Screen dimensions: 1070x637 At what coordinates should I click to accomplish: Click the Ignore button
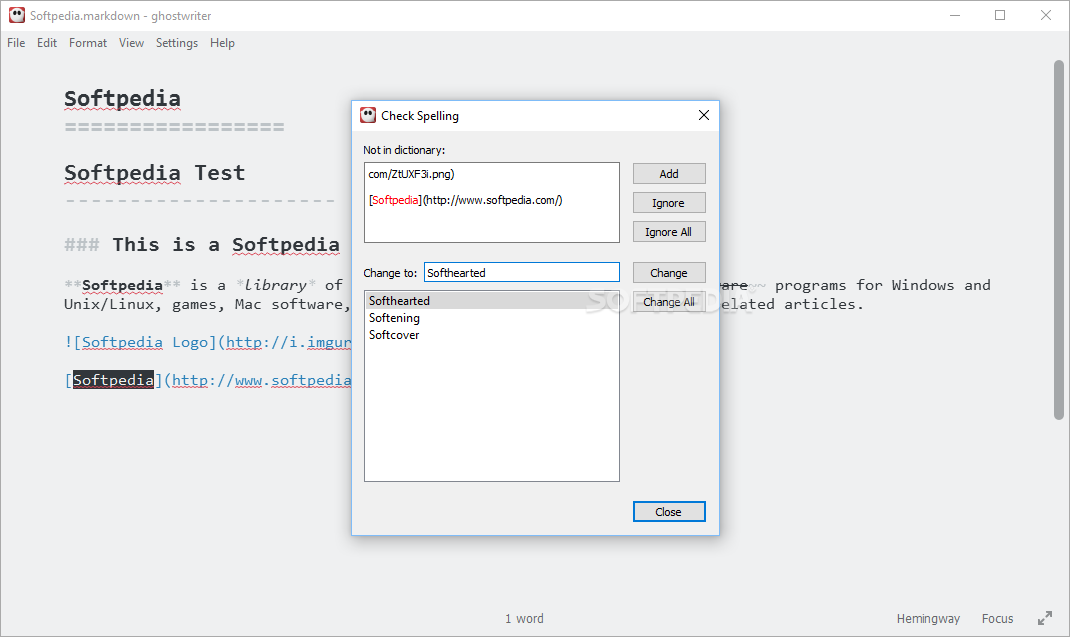click(x=669, y=203)
